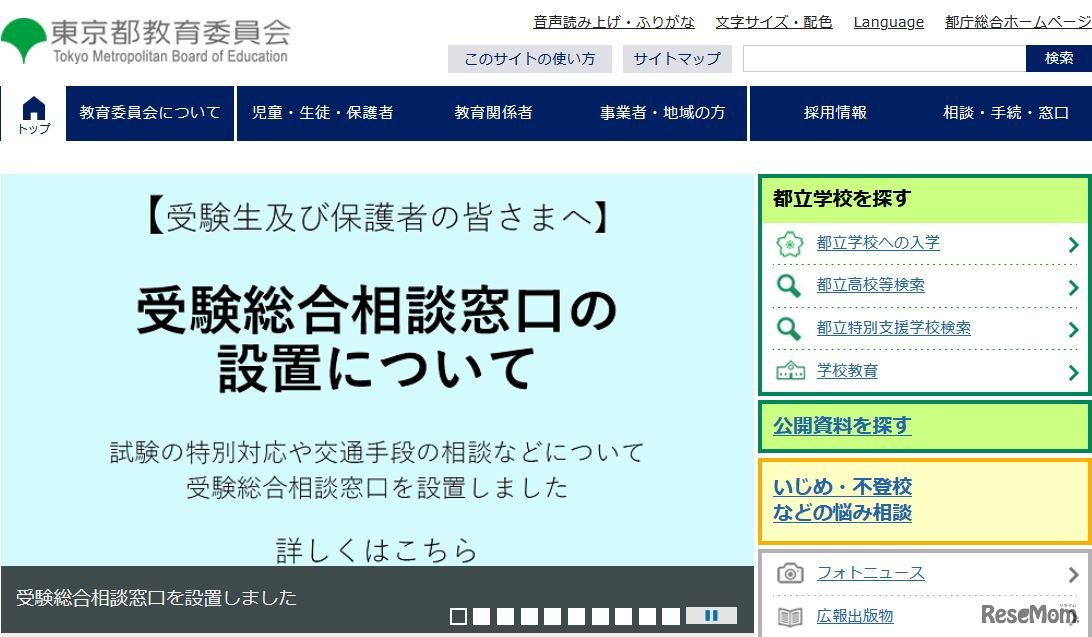Click the chevron on the 都立高校等検索 row

point(1073,287)
